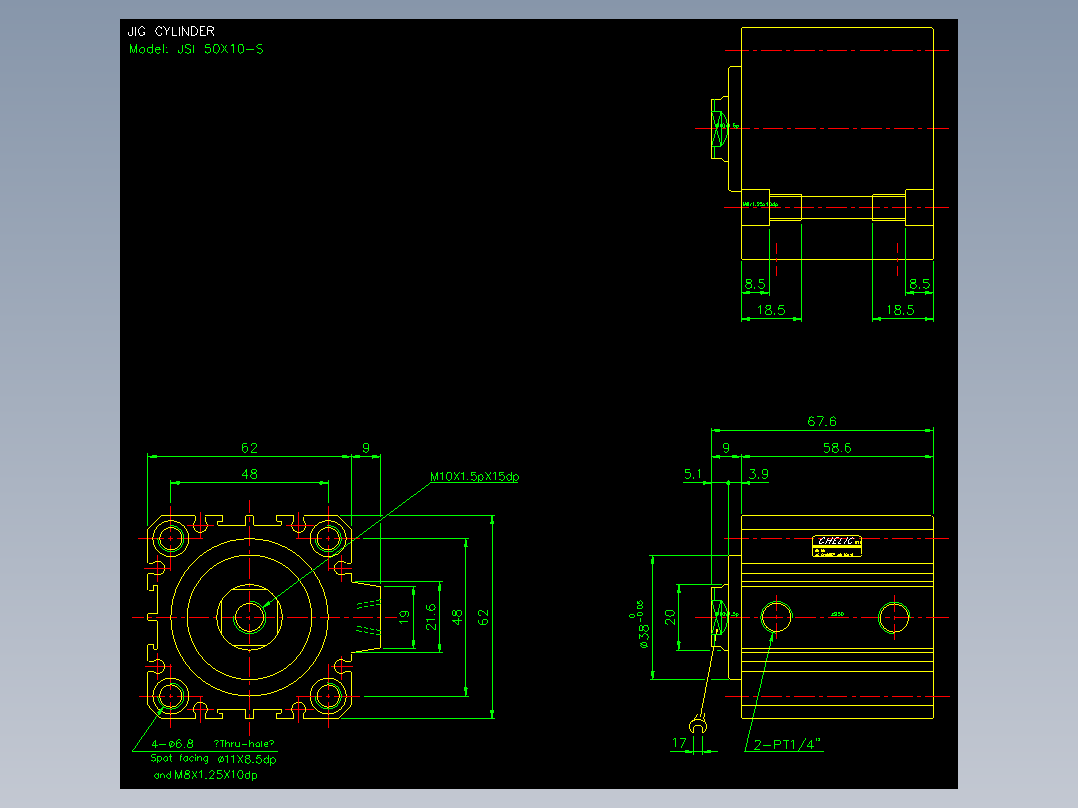
Task: Select the vertical "20" dimension
Action: (670, 618)
